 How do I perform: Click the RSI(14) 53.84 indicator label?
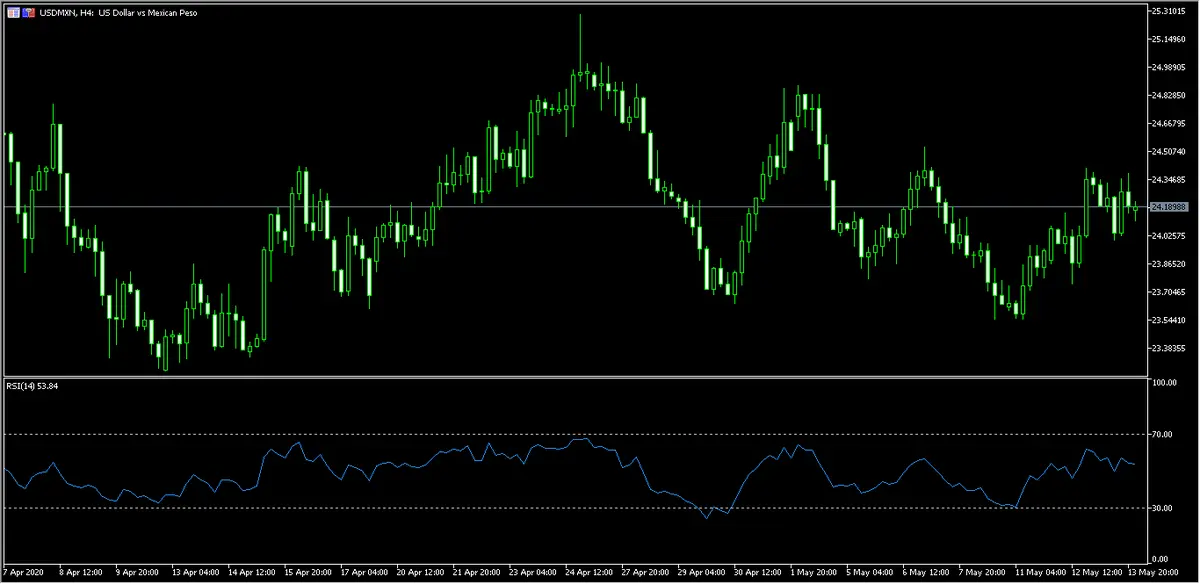33,387
